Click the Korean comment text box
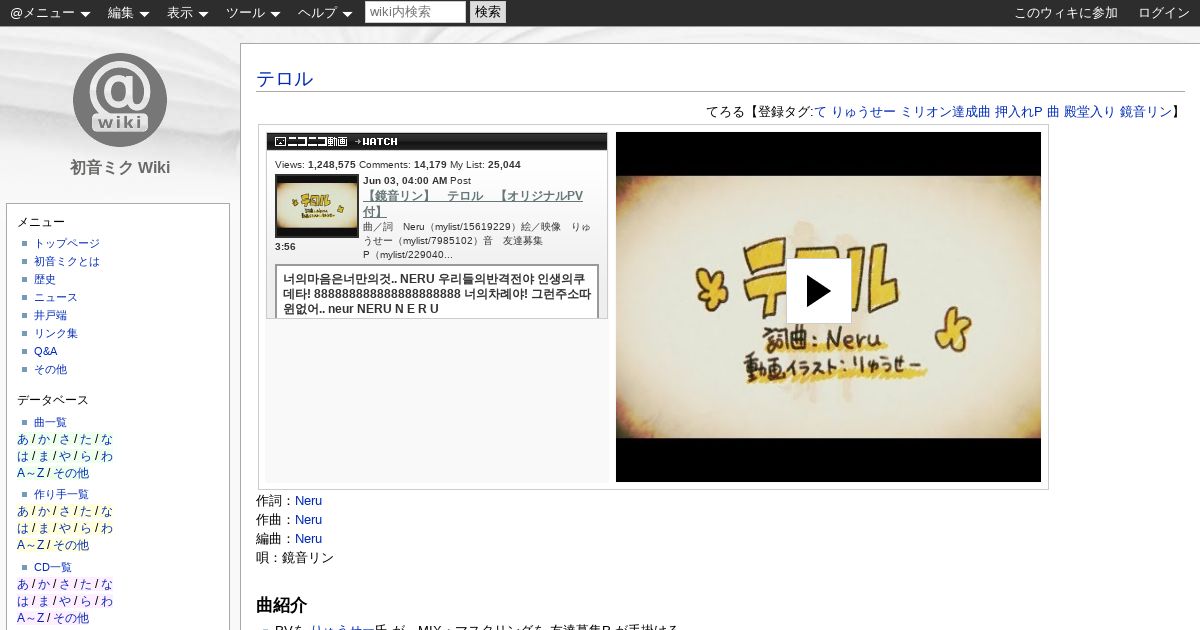The image size is (1200, 630). pyautogui.click(x=437, y=291)
